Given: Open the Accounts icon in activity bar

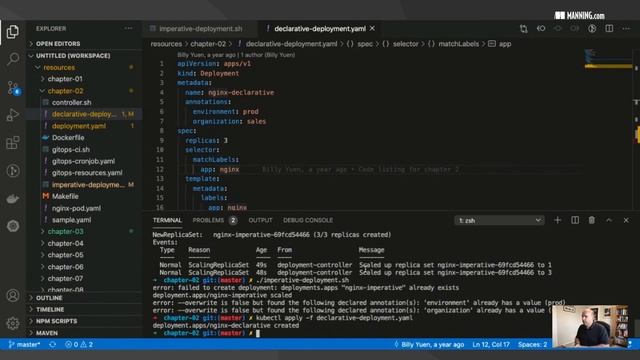Looking at the screenshot, I should pyautogui.click(x=13, y=295).
